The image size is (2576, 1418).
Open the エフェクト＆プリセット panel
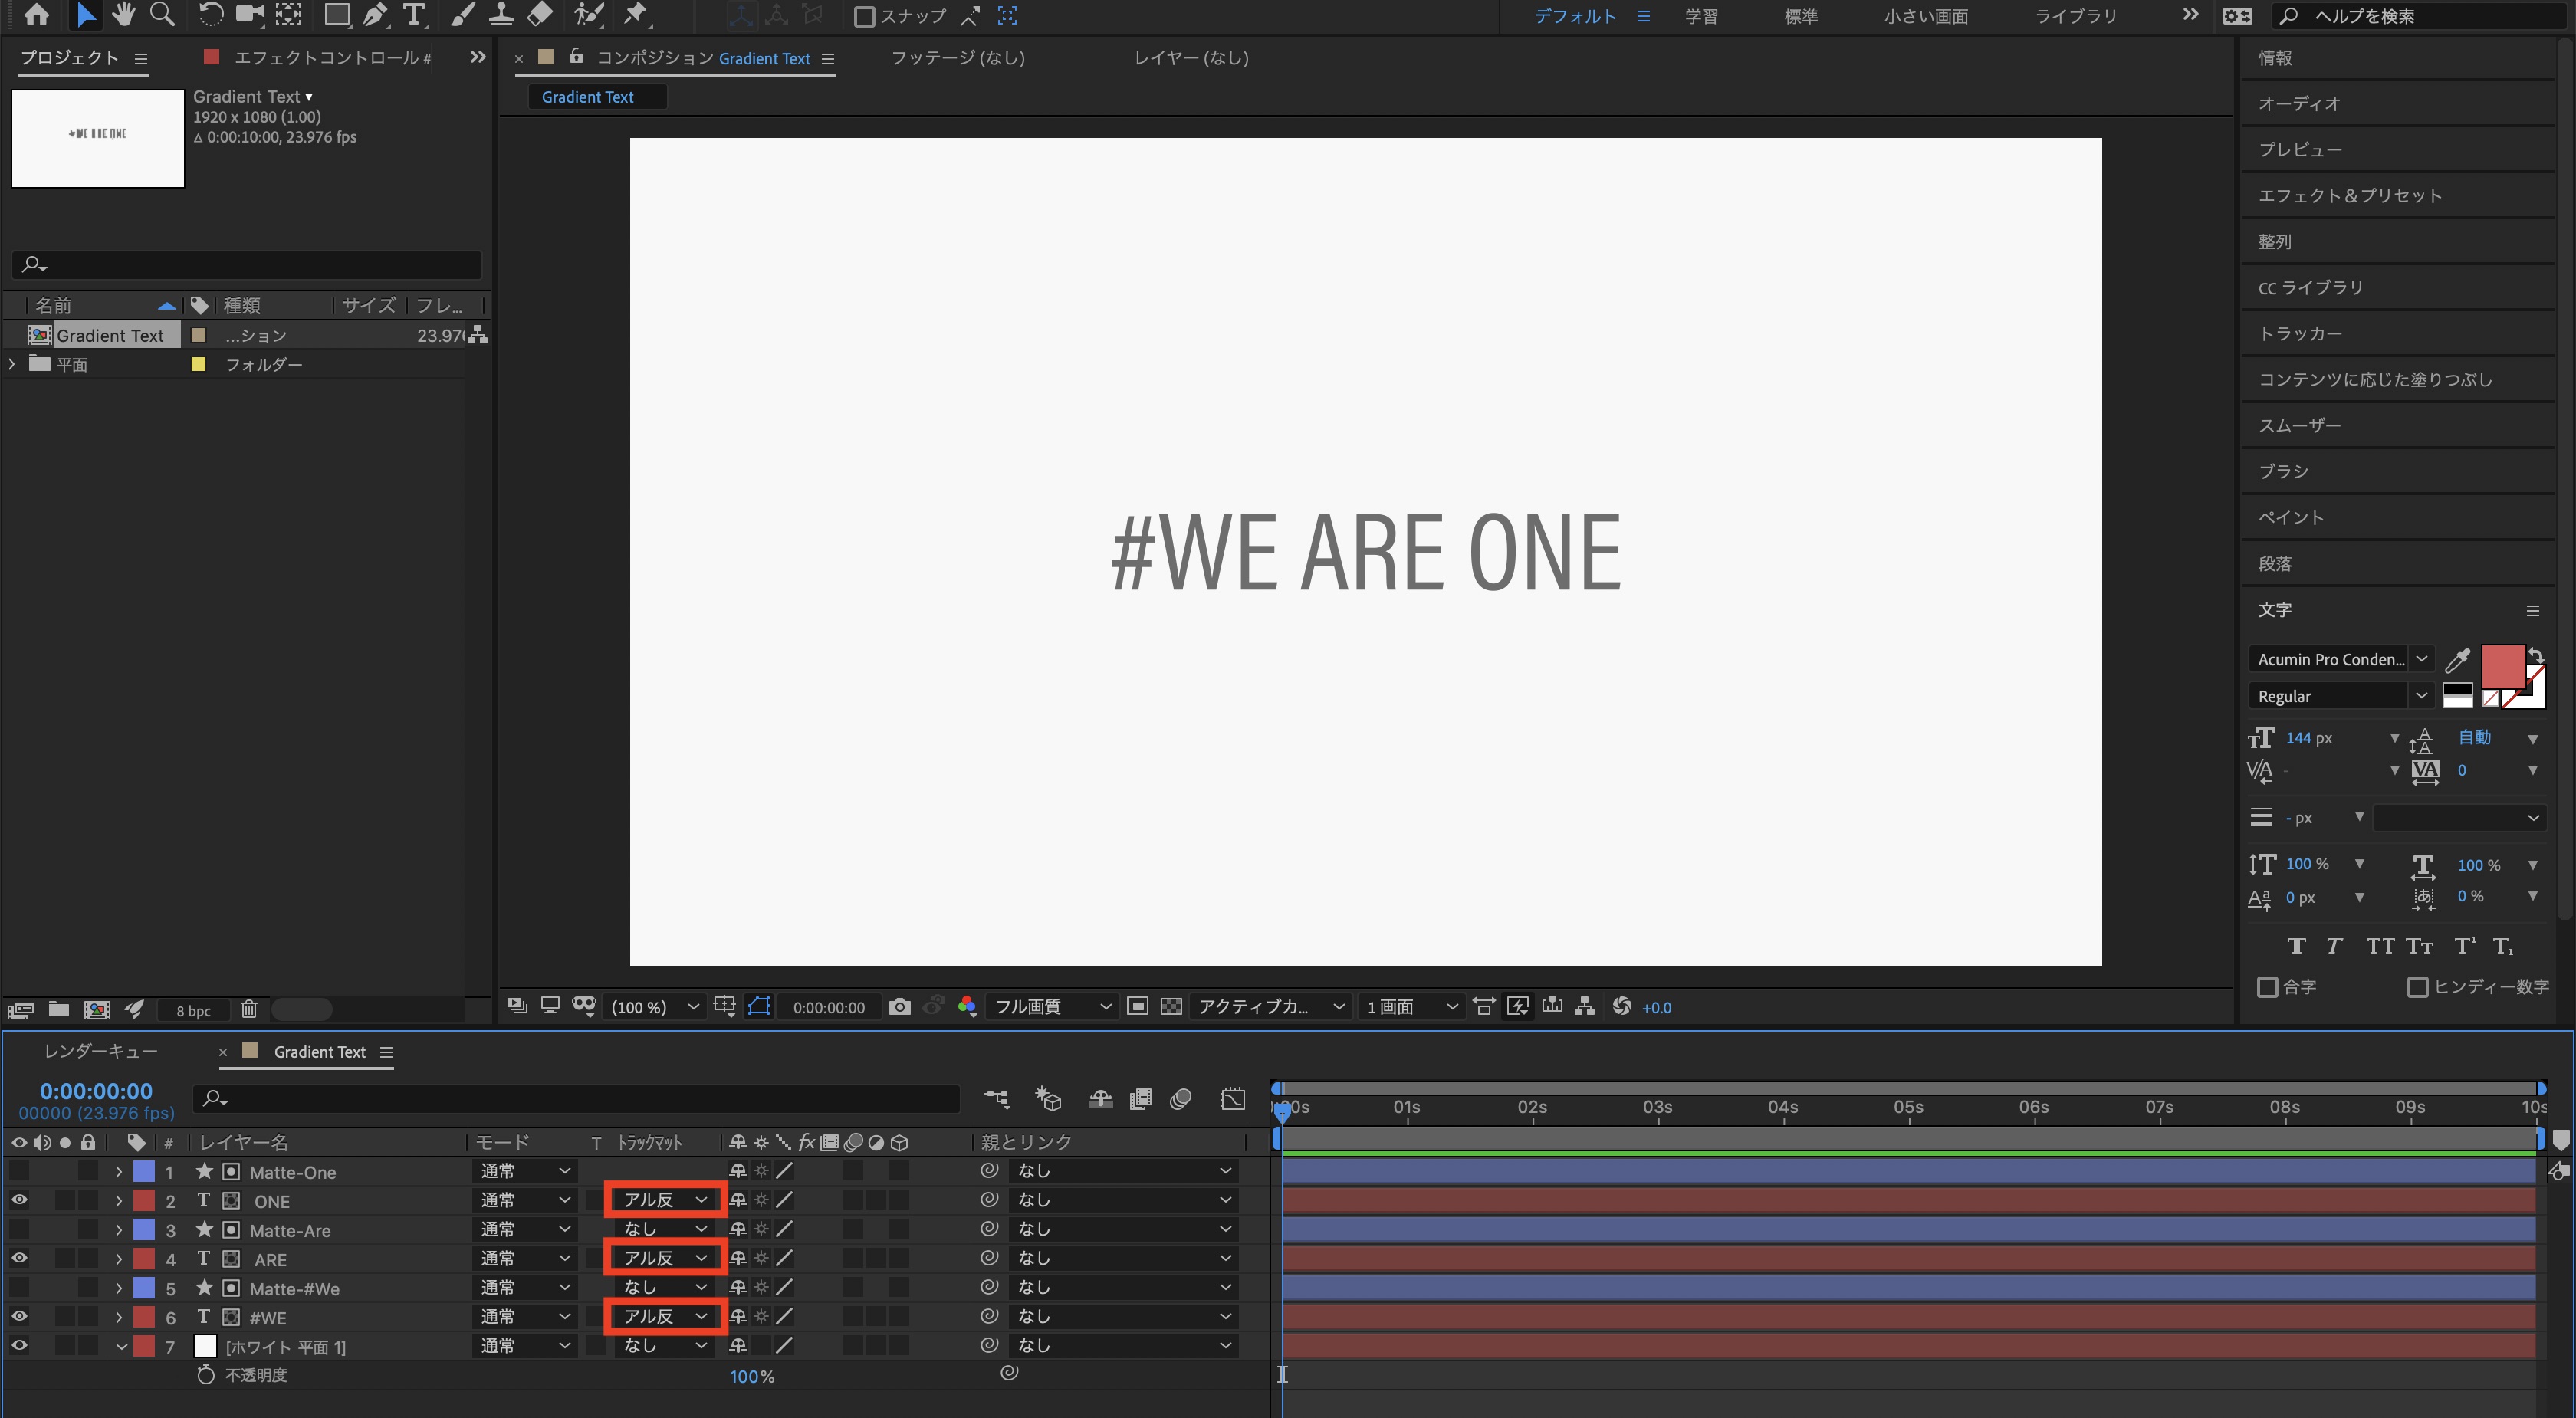[x=2349, y=195]
